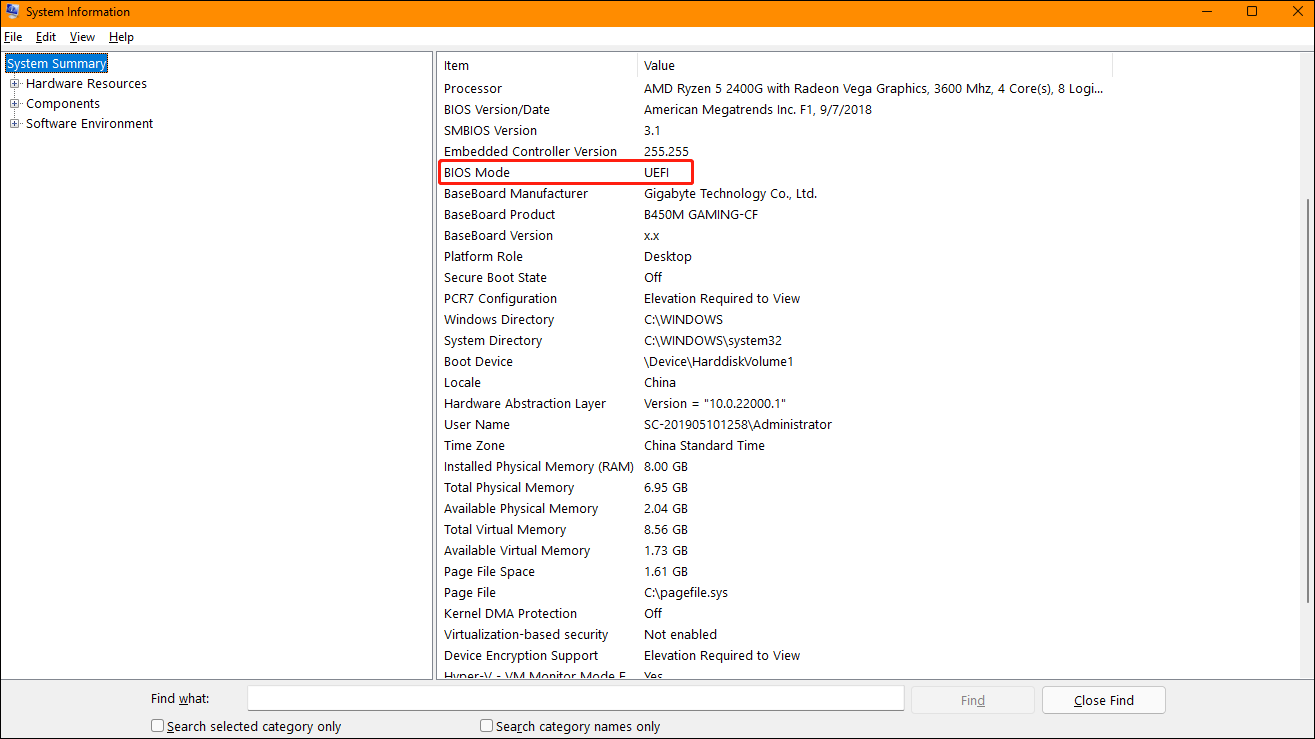Select the Virtualization-based security row

[x=775, y=635]
